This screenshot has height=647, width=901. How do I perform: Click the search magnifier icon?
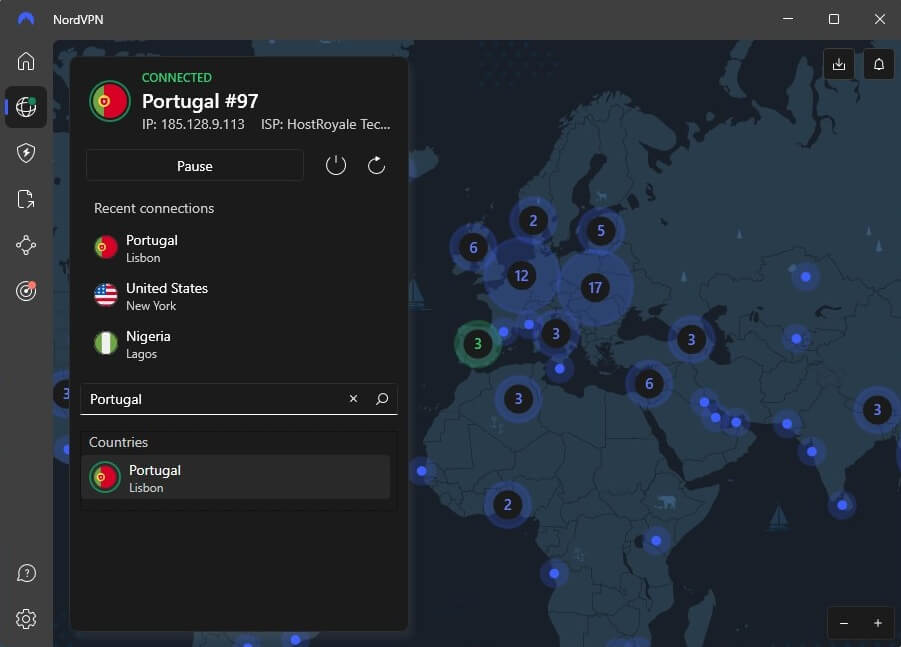380,399
